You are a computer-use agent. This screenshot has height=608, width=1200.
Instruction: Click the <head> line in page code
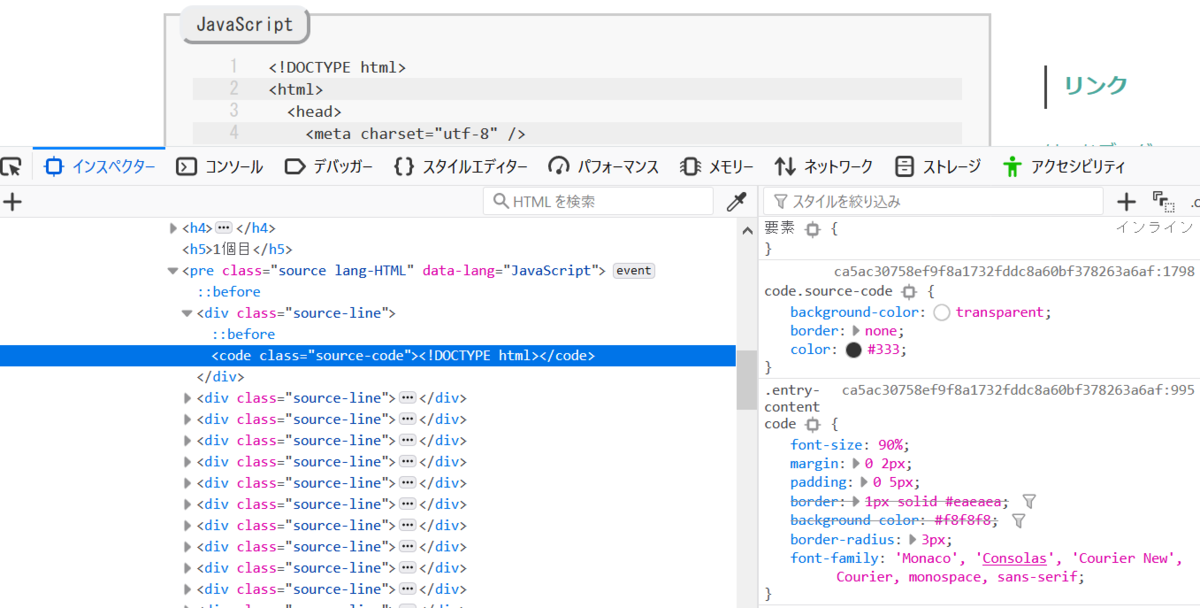click(x=314, y=111)
